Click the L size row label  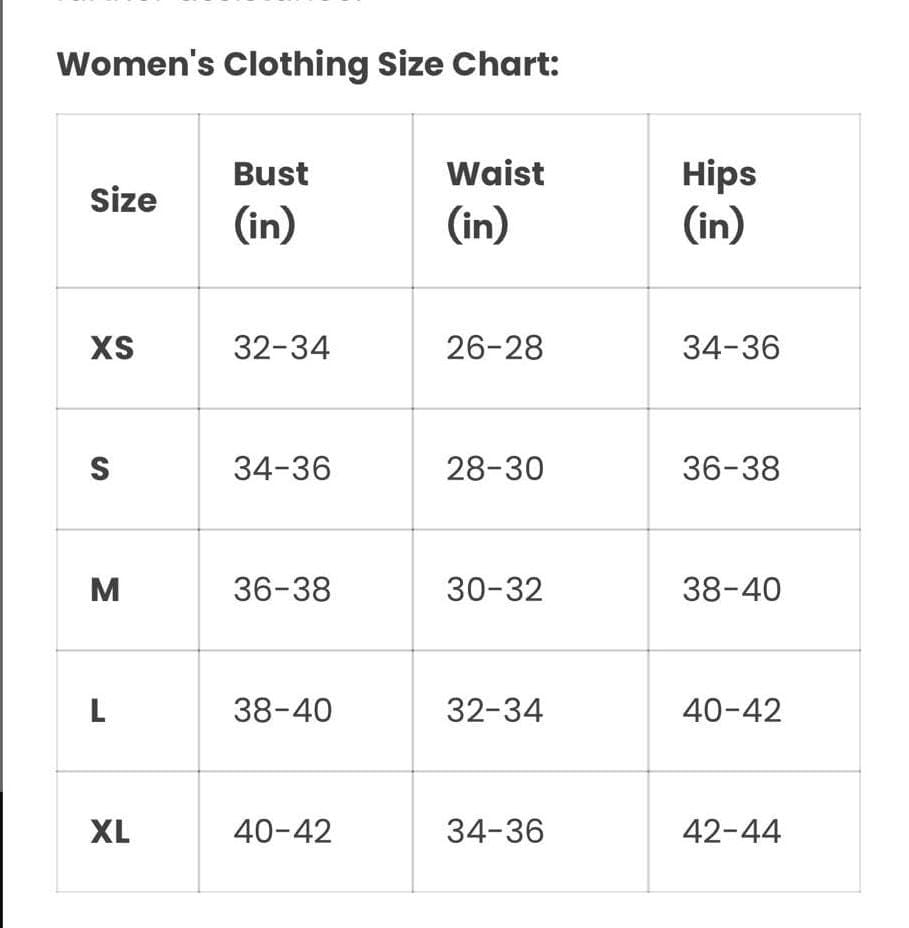(x=98, y=711)
